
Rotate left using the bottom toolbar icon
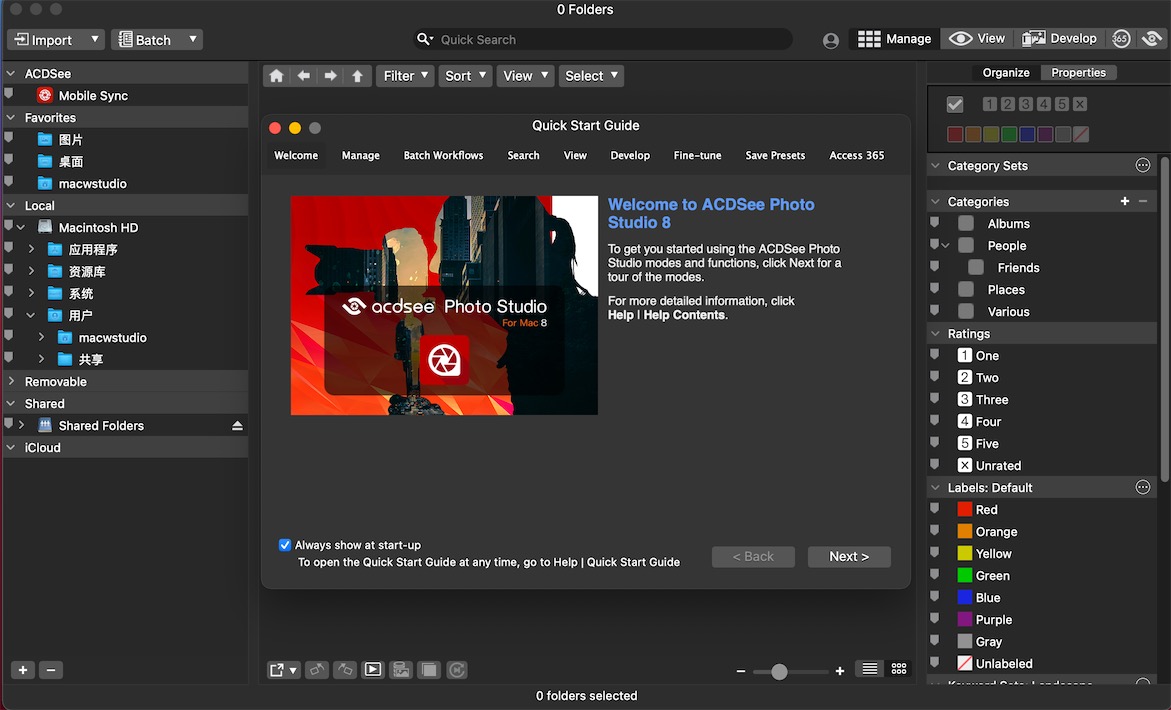click(x=317, y=670)
